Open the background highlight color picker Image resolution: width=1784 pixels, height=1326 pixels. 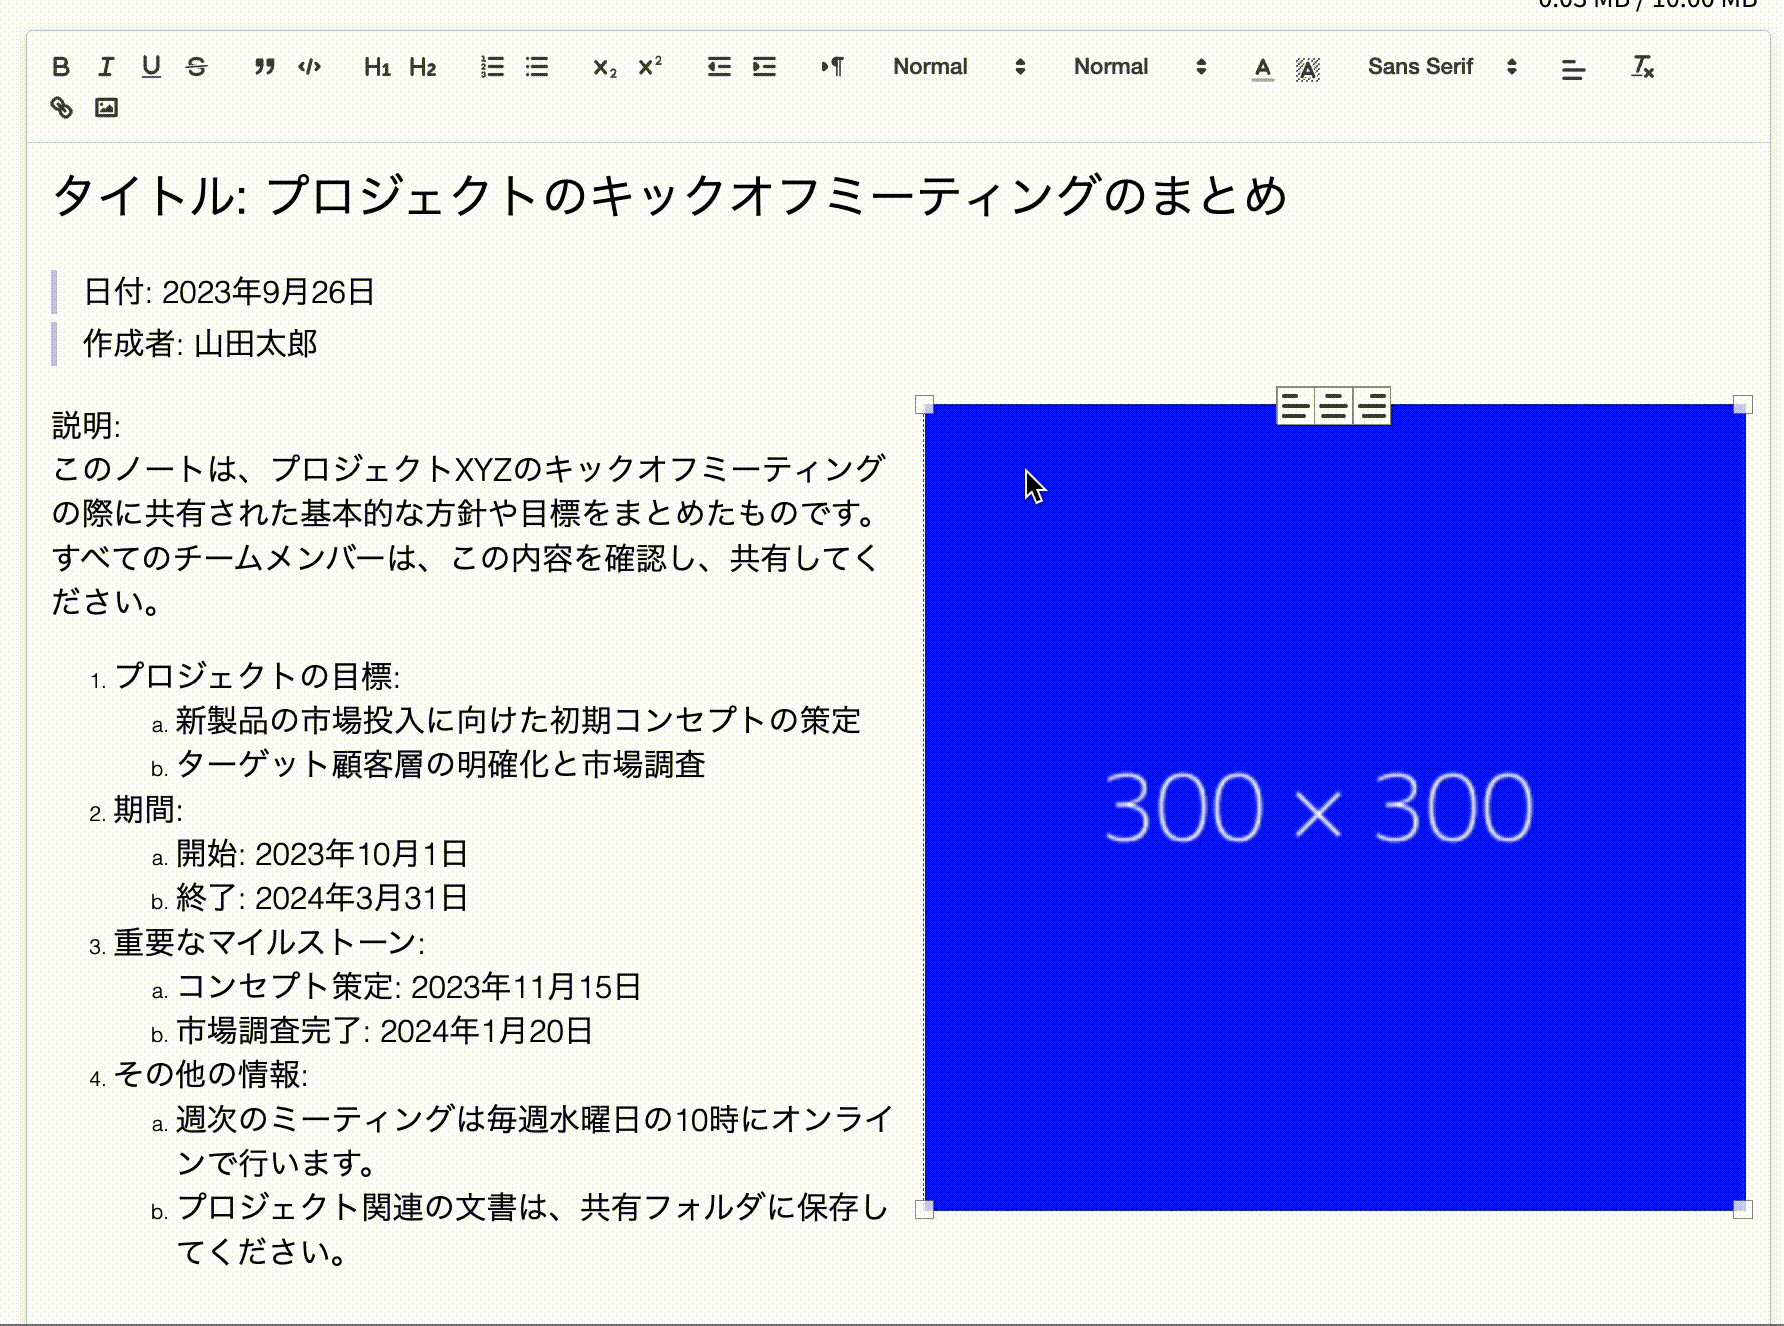tap(1308, 68)
